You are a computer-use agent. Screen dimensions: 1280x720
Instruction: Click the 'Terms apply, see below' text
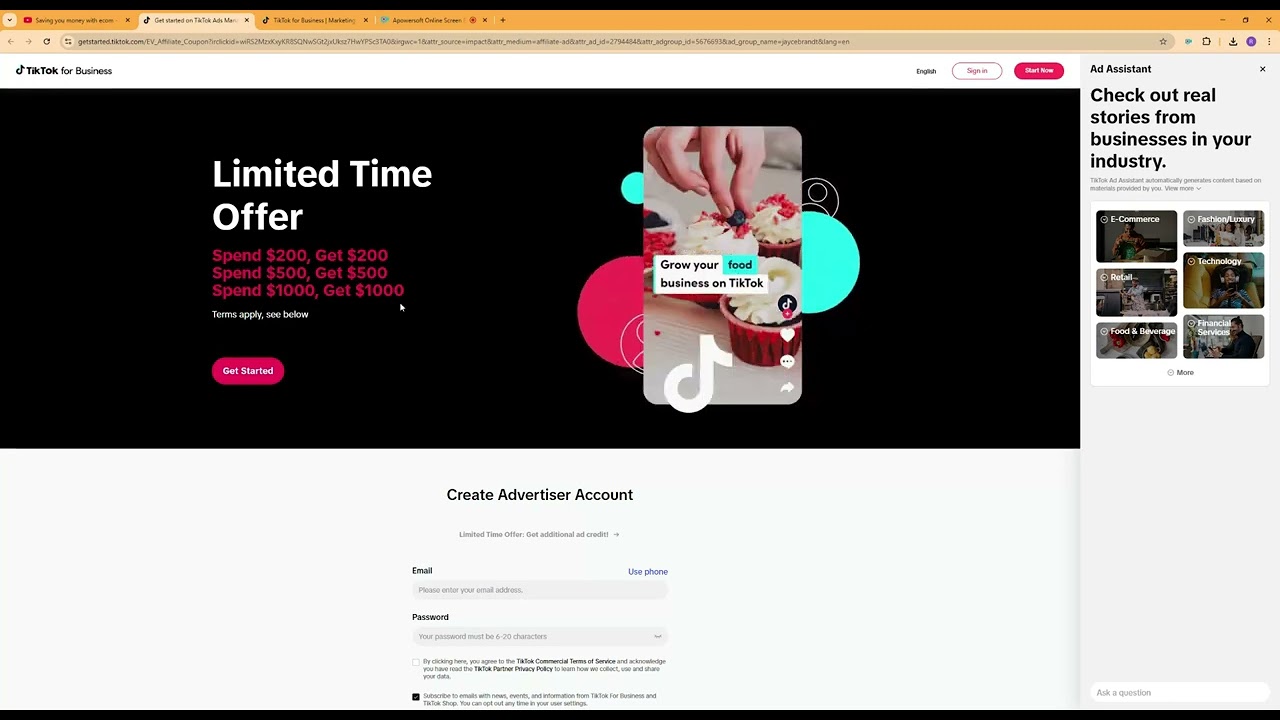[x=260, y=314]
